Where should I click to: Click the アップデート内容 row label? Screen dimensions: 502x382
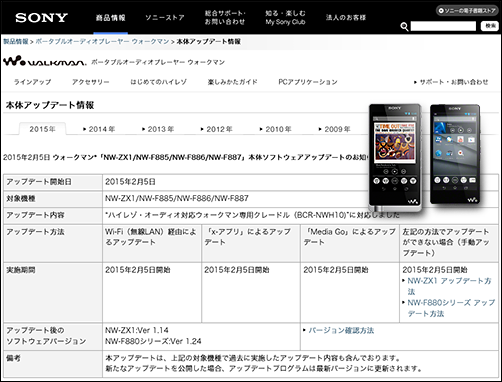(35, 215)
